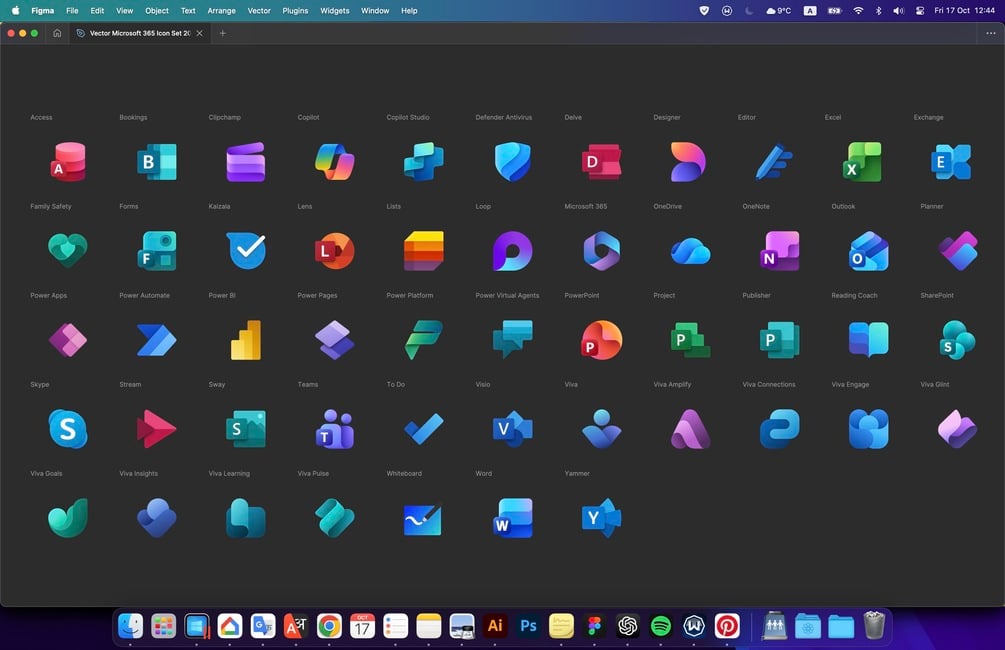This screenshot has height=650, width=1005.
Task: Select the Visio icon
Action: [x=513, y=429]
